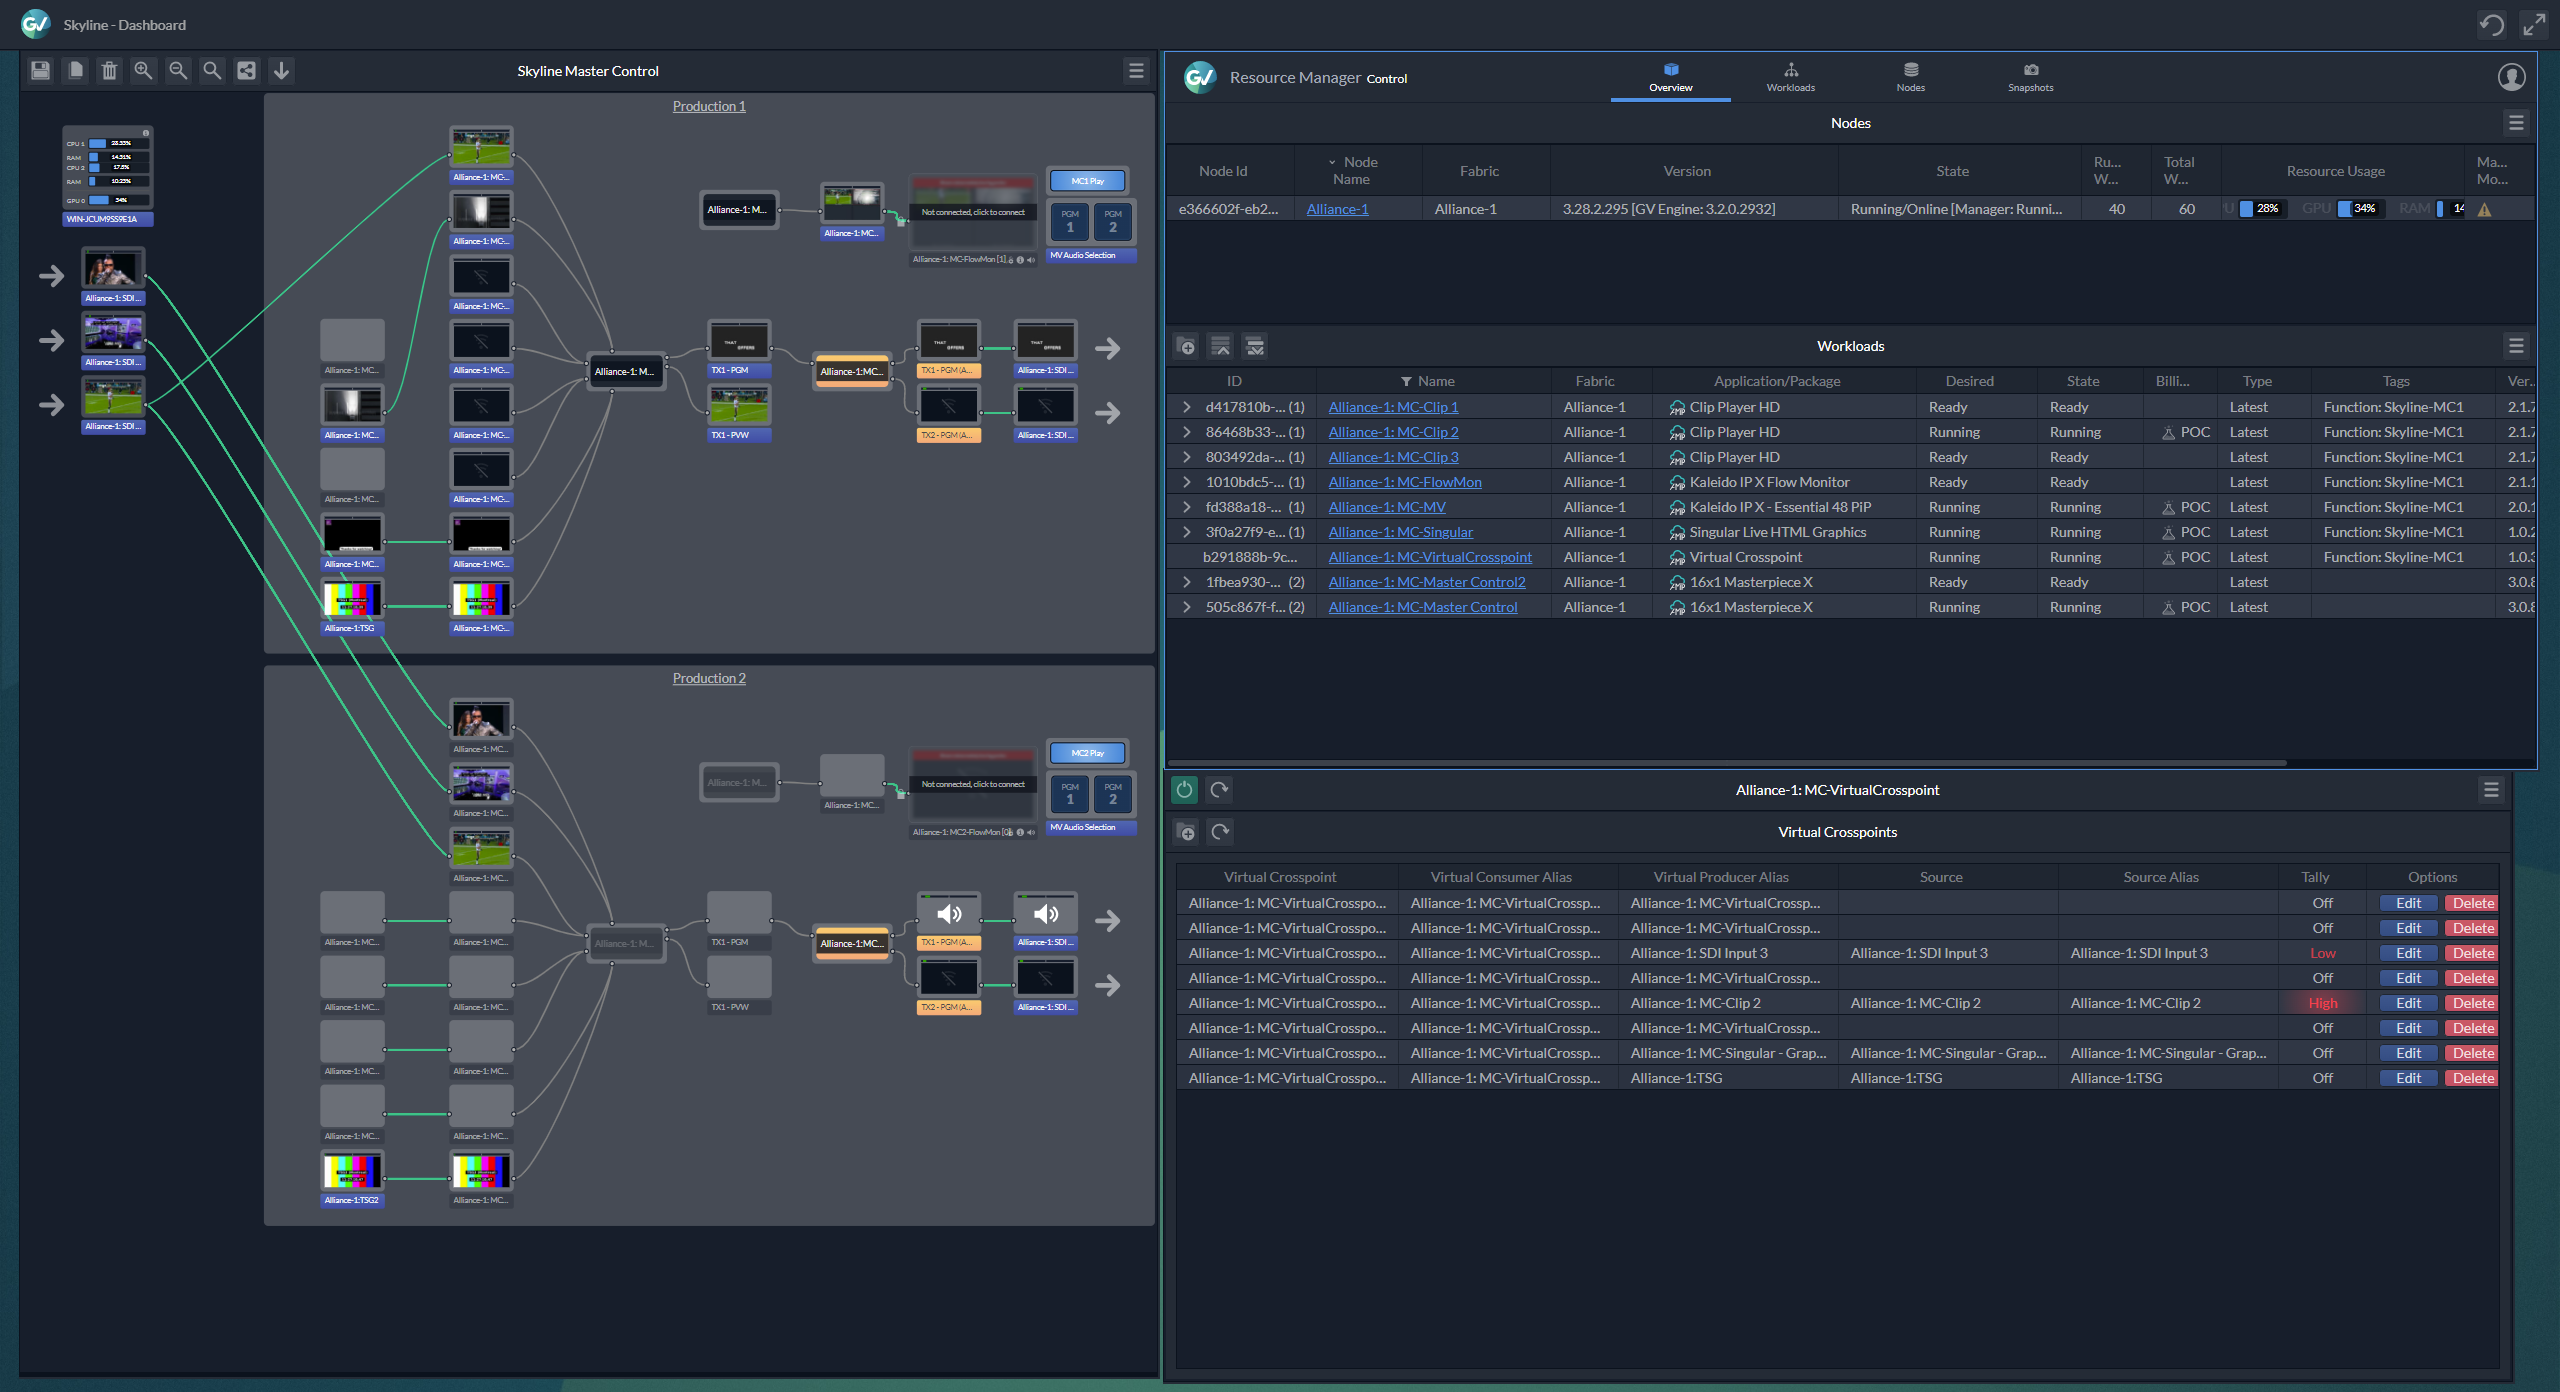Click the add virtual crosspoint icon
Image resolution: width=2560 pixels, height=1392 pixels.
coord(1187,832)
